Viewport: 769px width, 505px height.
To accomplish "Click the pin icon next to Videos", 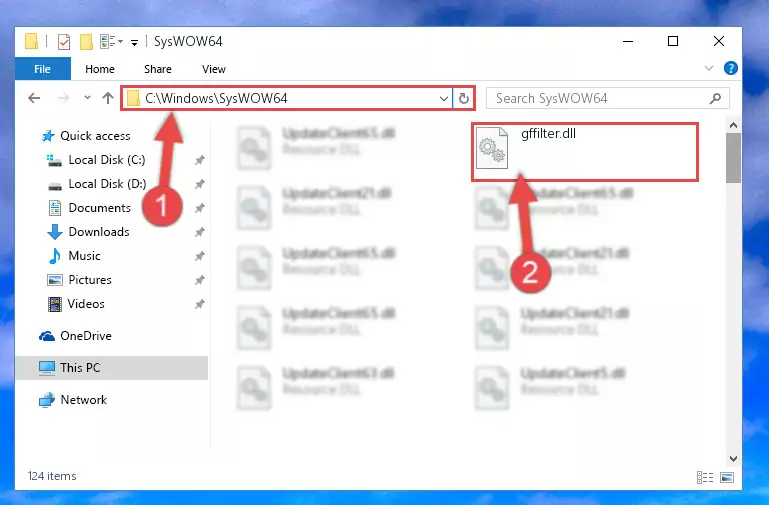I will [x=200, y=304].
